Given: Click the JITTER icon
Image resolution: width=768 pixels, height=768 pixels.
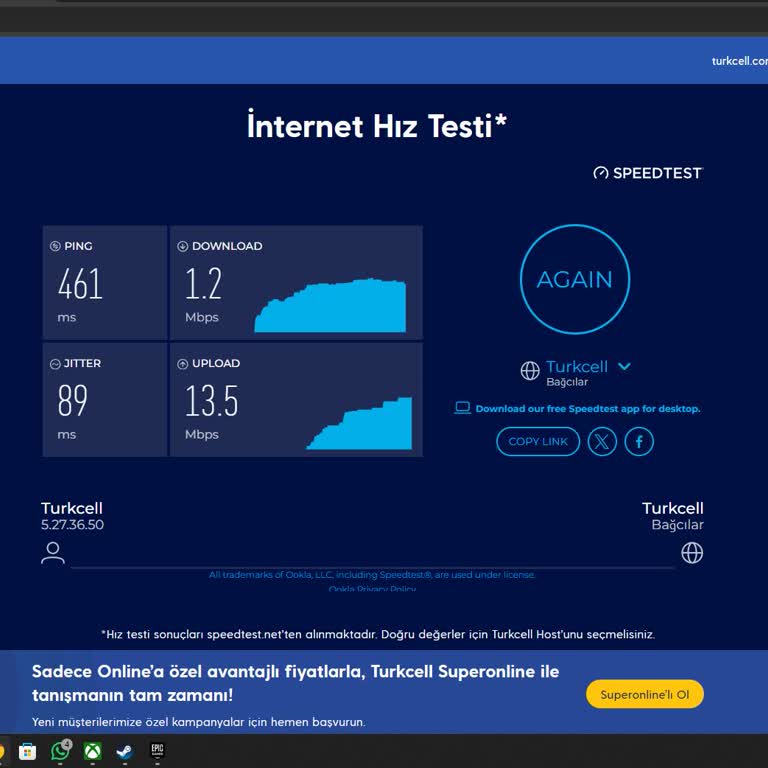Looking at the screenshot, I should click(55, 363).
